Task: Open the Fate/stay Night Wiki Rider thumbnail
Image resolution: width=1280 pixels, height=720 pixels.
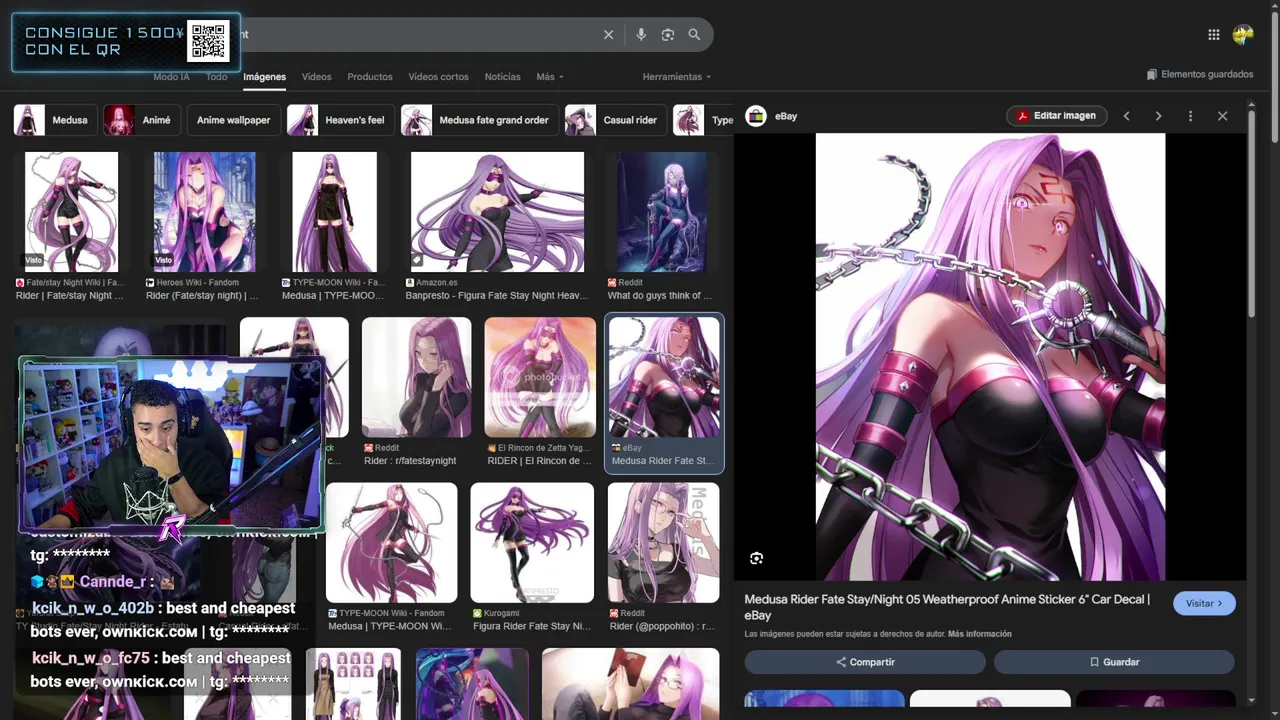Action: pyautogui.click(x=71, y=212)
